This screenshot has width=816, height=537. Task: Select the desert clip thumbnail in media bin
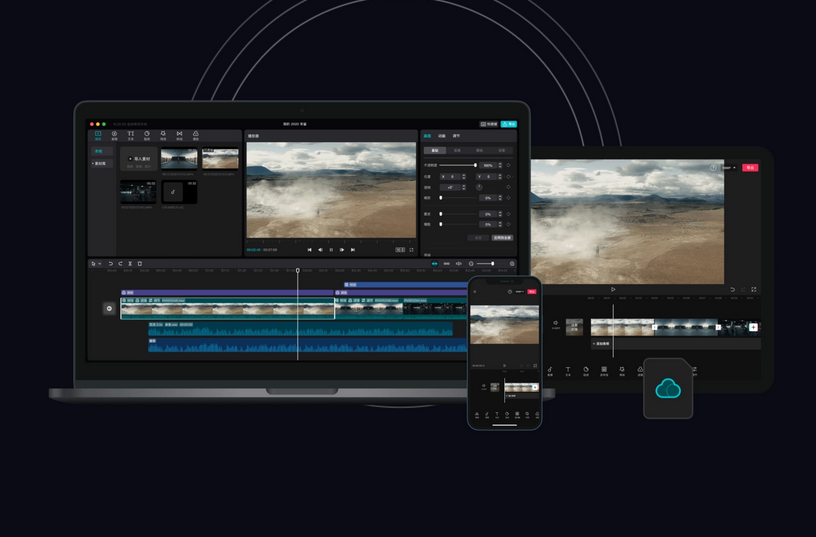(x=220, y=159)
